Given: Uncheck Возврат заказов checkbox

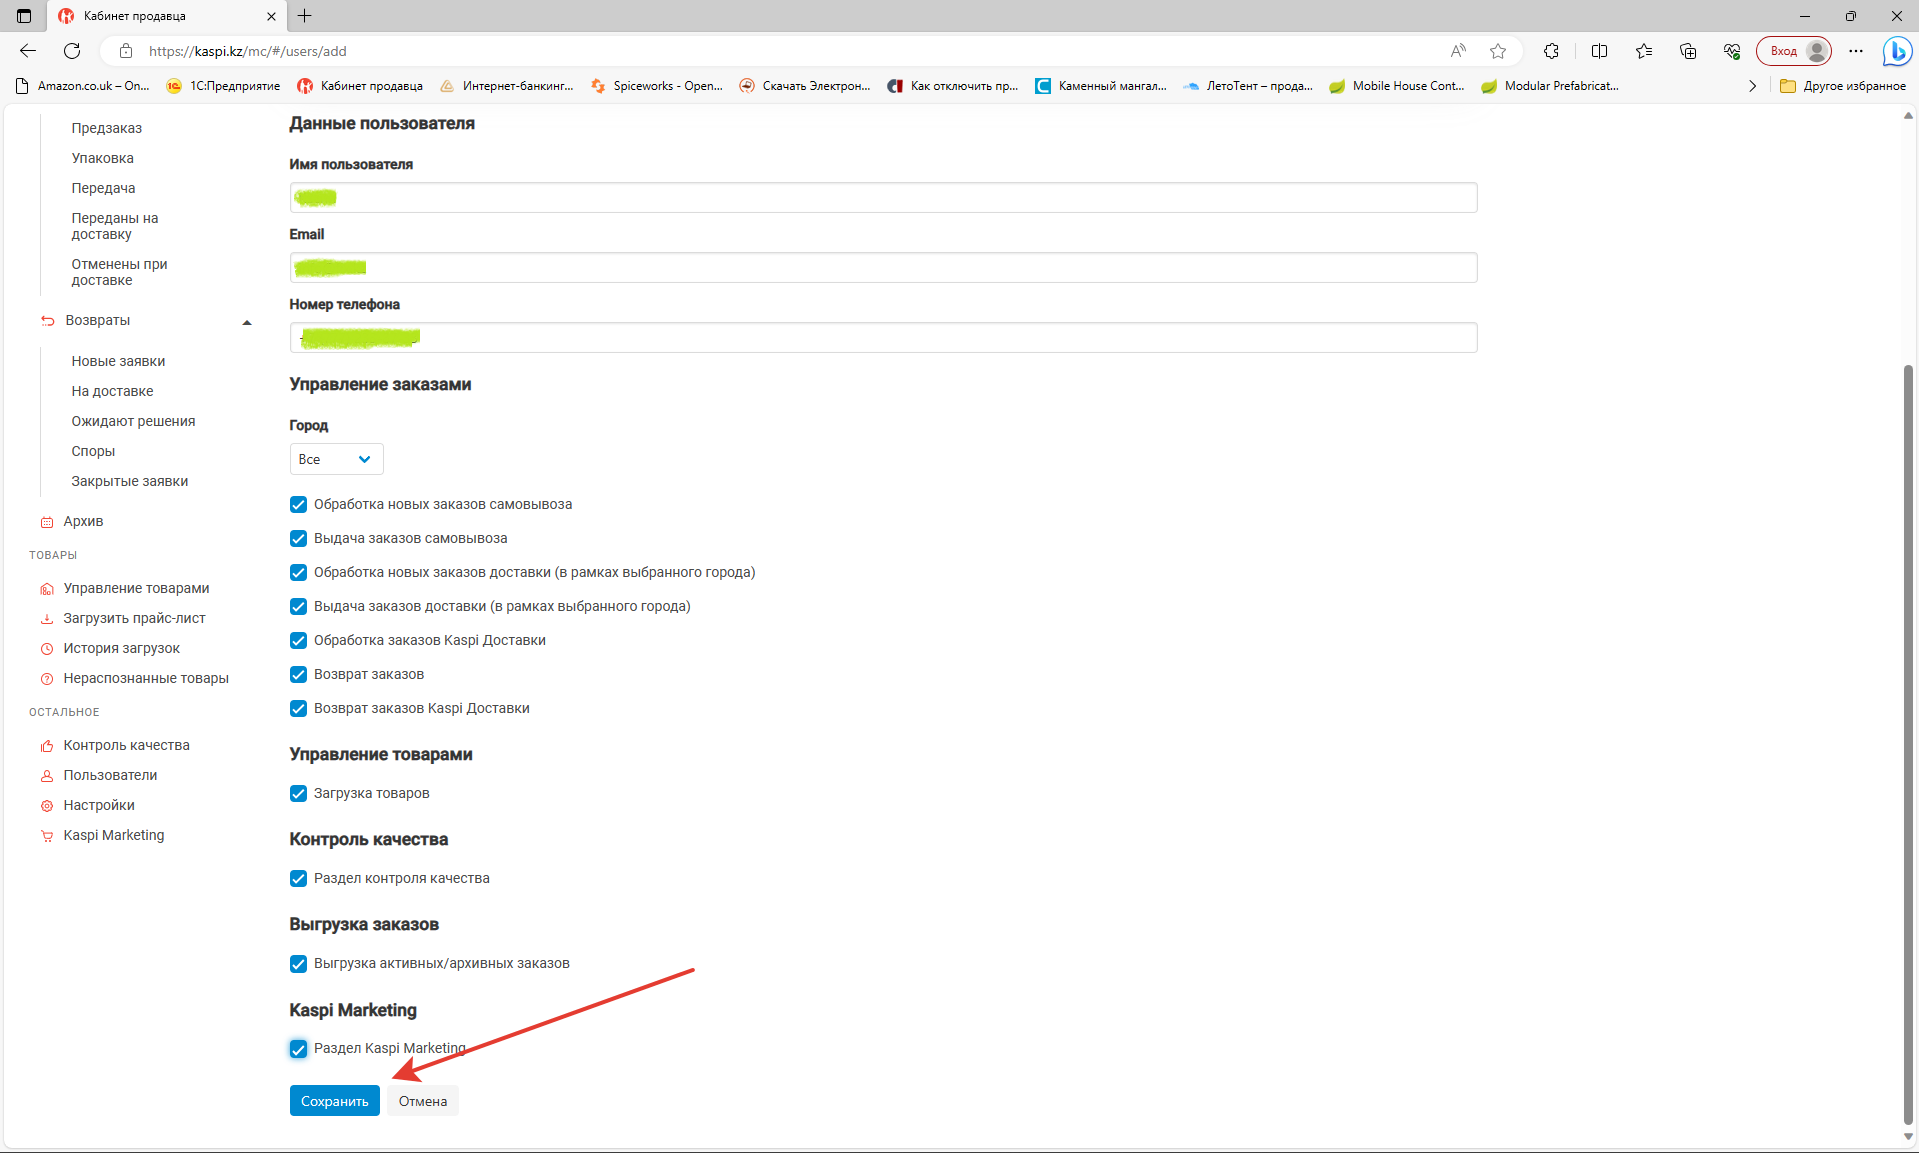Looking at the screenshot, I should point(298,675).
